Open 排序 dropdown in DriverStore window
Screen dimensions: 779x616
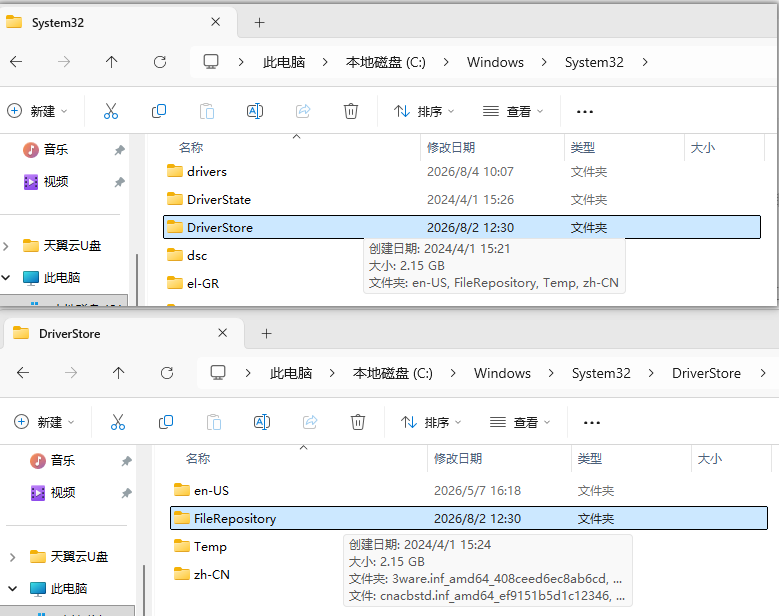[x=431, y=422]
